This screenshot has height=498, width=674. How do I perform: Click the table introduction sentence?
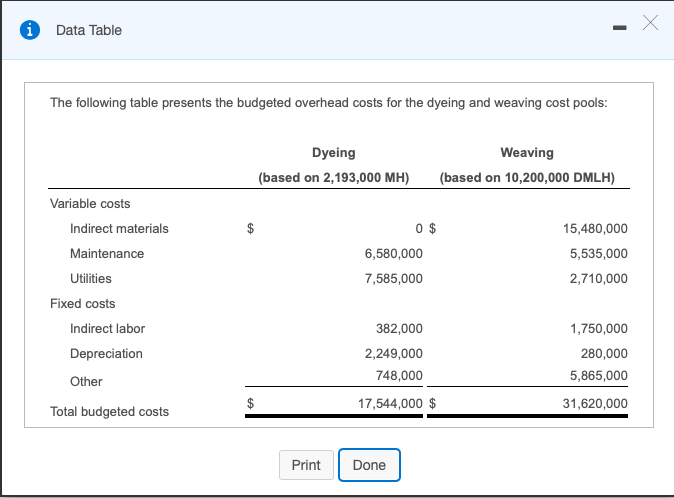point(328,103)
